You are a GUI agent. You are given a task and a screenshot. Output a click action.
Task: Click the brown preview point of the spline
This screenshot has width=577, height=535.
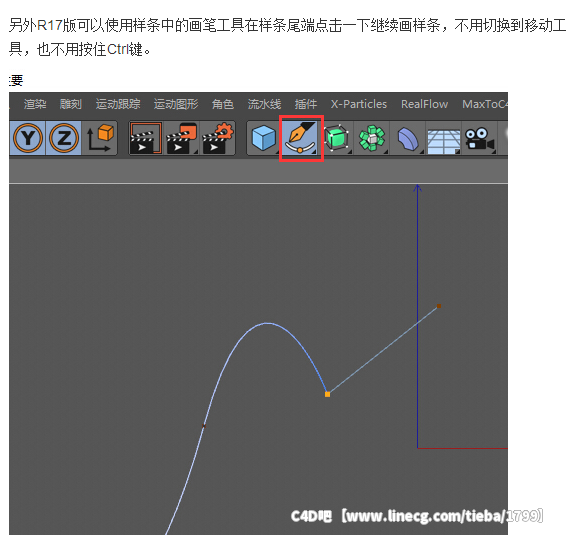click(439, 306)
